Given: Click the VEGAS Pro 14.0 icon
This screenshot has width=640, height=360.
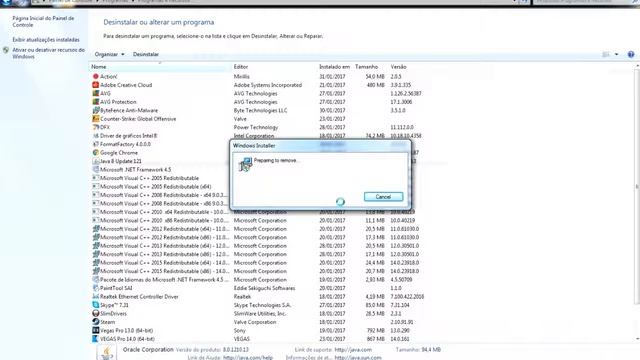Looking at the screenshot, I should [x=96, y=339].
